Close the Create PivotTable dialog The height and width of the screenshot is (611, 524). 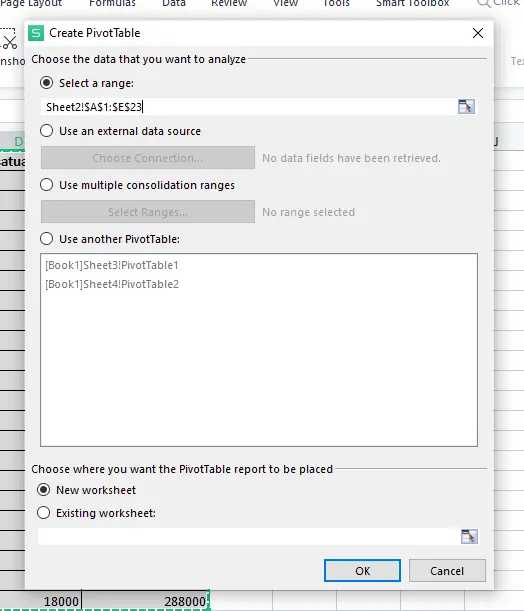(478, 33)
